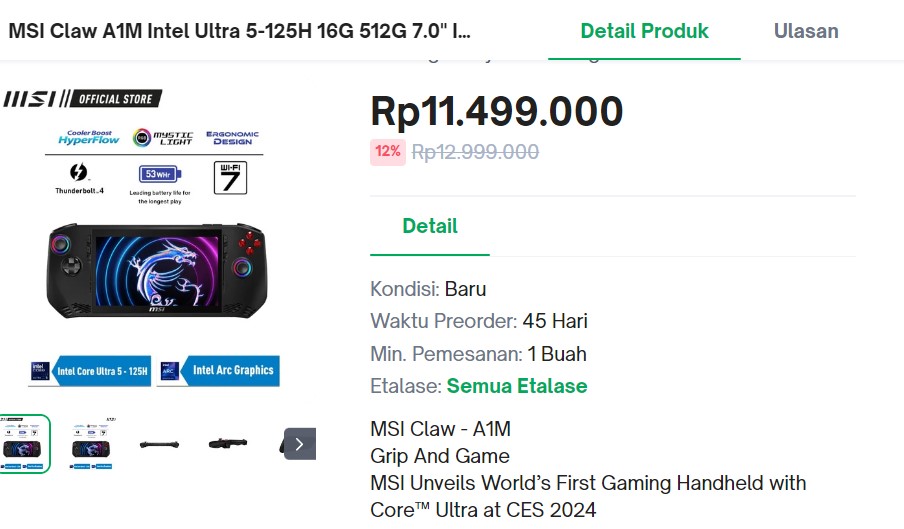Click the 12% discount badge
The height and width of the screenshot is (529, 904).
(x=388, y=152)
